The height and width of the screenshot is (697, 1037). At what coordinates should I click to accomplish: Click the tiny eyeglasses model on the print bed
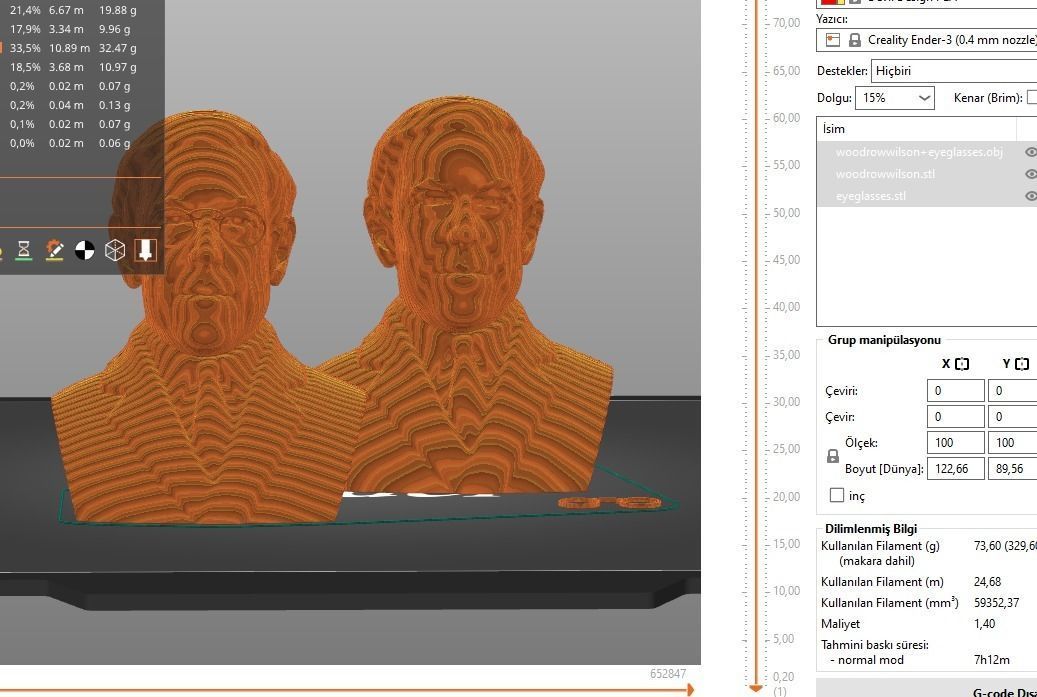click(x=609, y=503)
